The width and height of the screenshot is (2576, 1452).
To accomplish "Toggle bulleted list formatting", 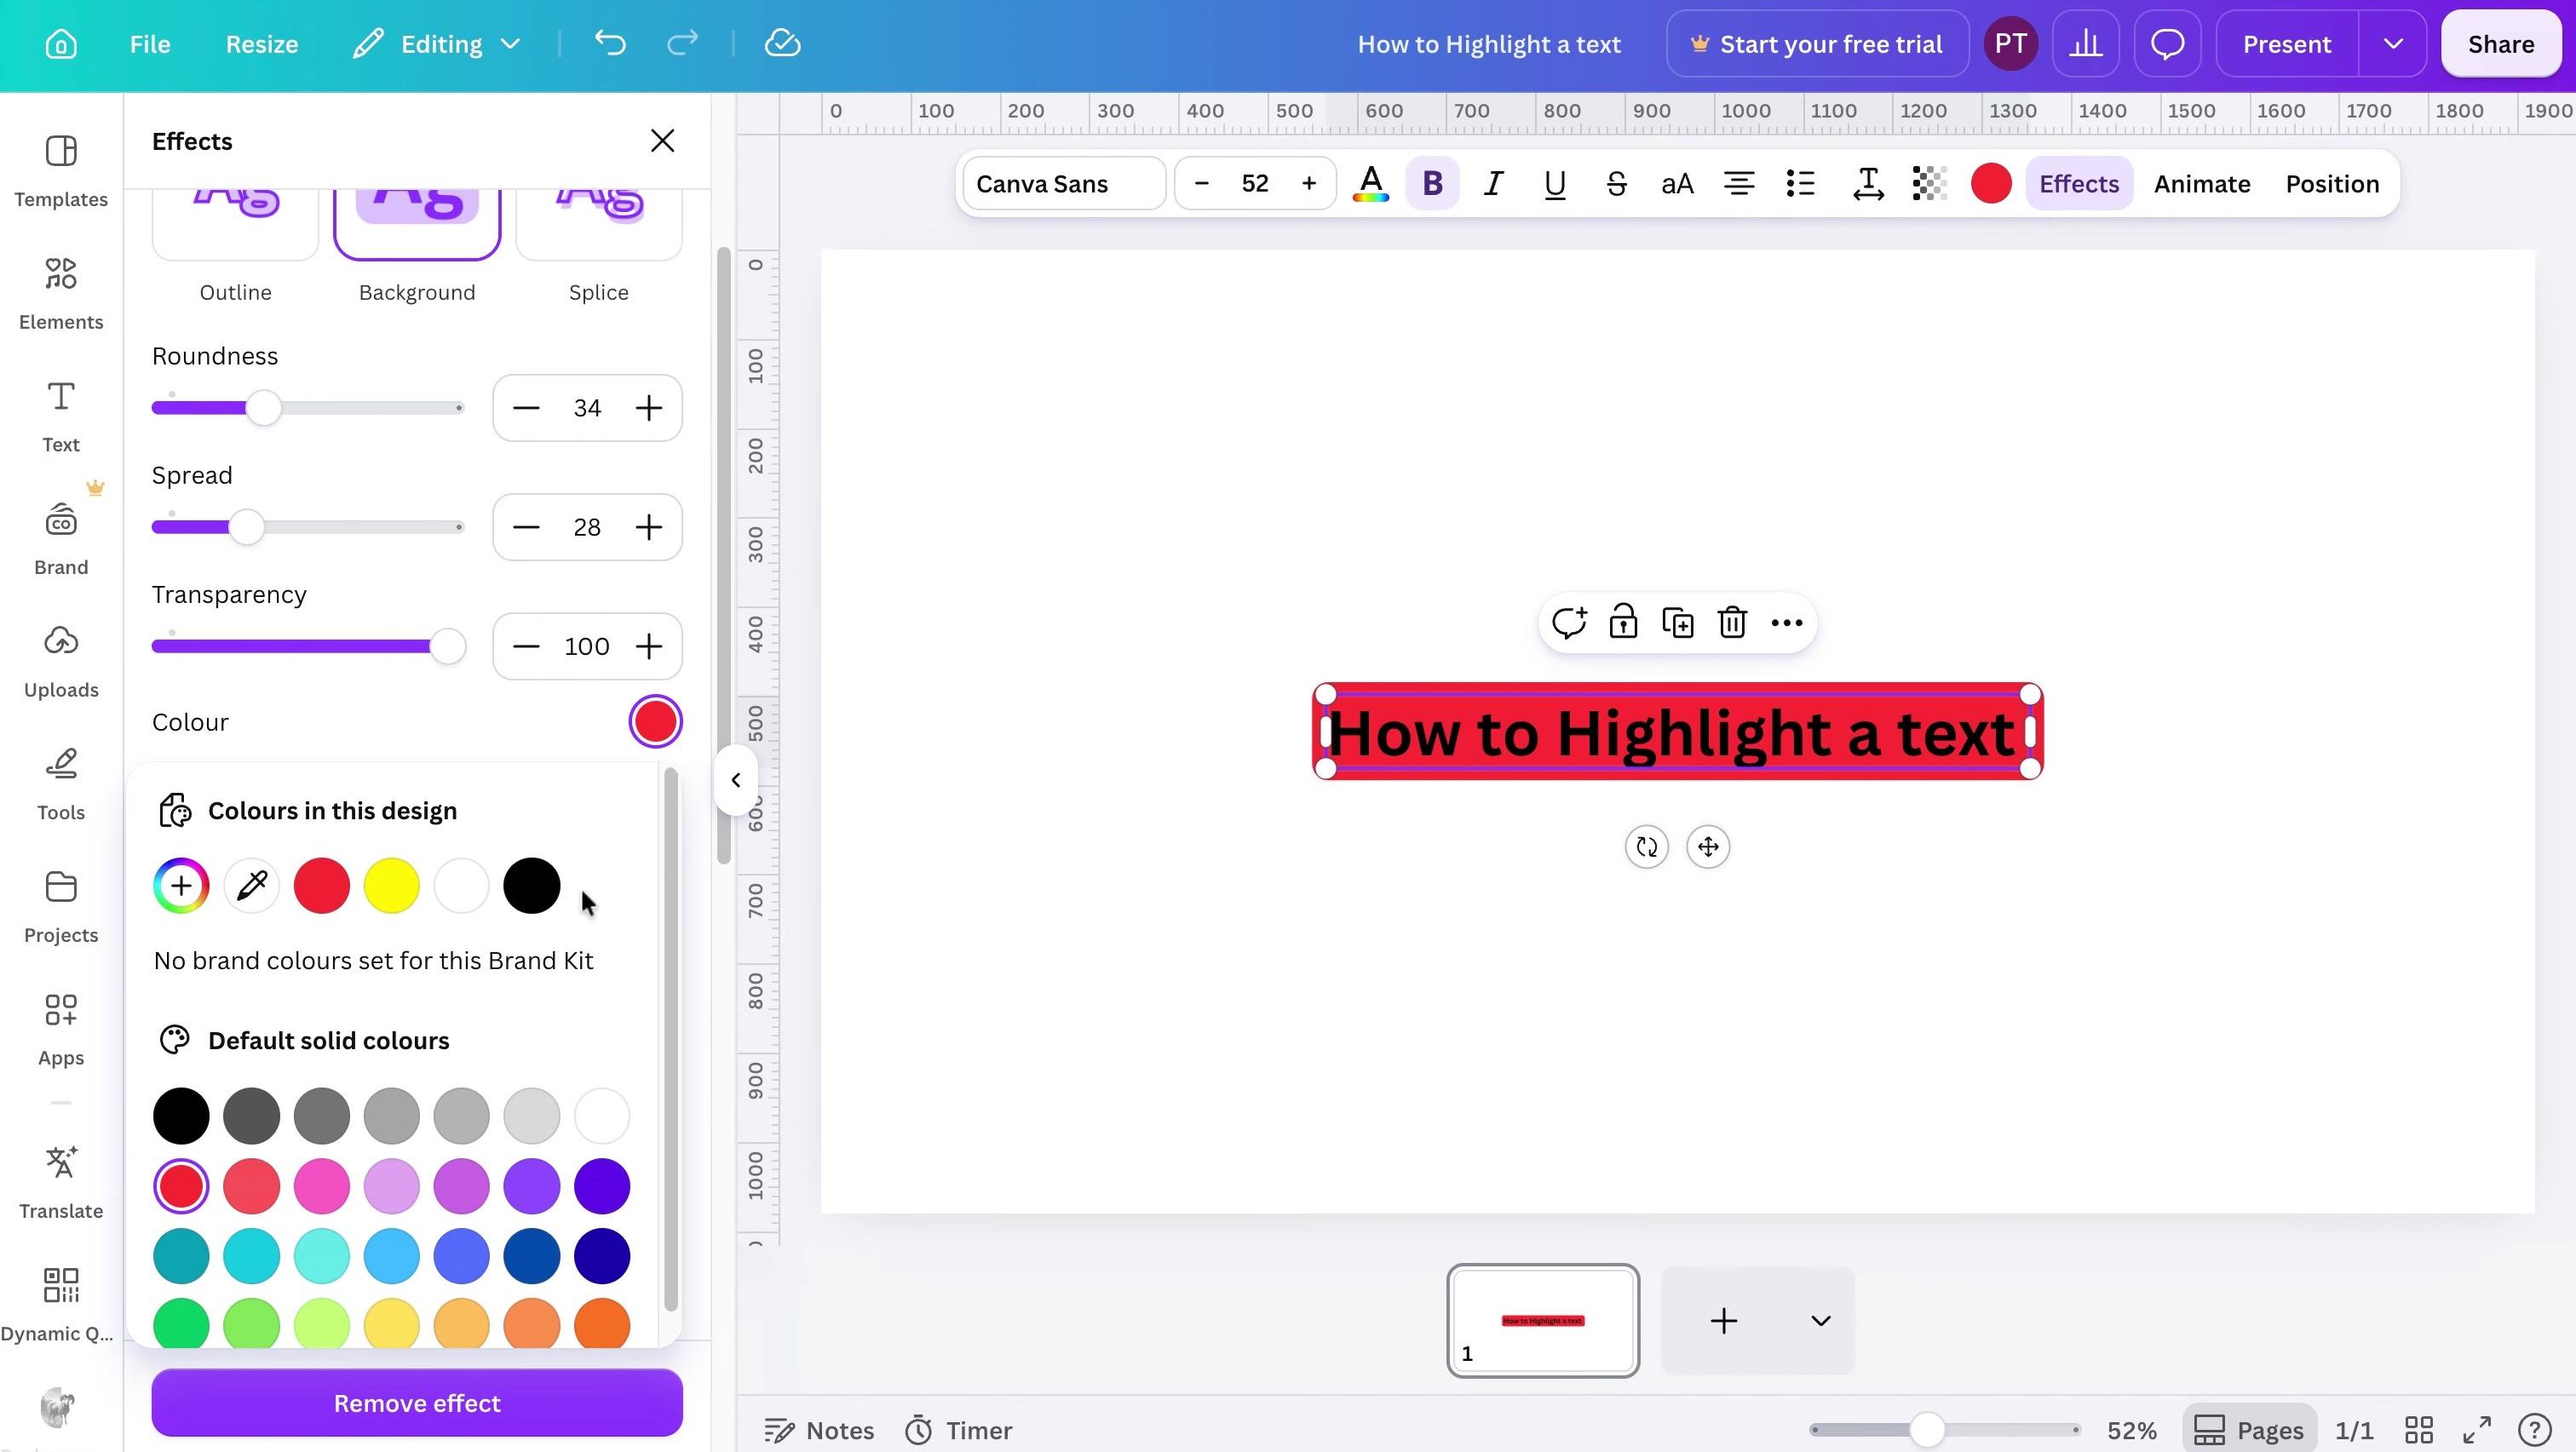I will (1800, 184).
